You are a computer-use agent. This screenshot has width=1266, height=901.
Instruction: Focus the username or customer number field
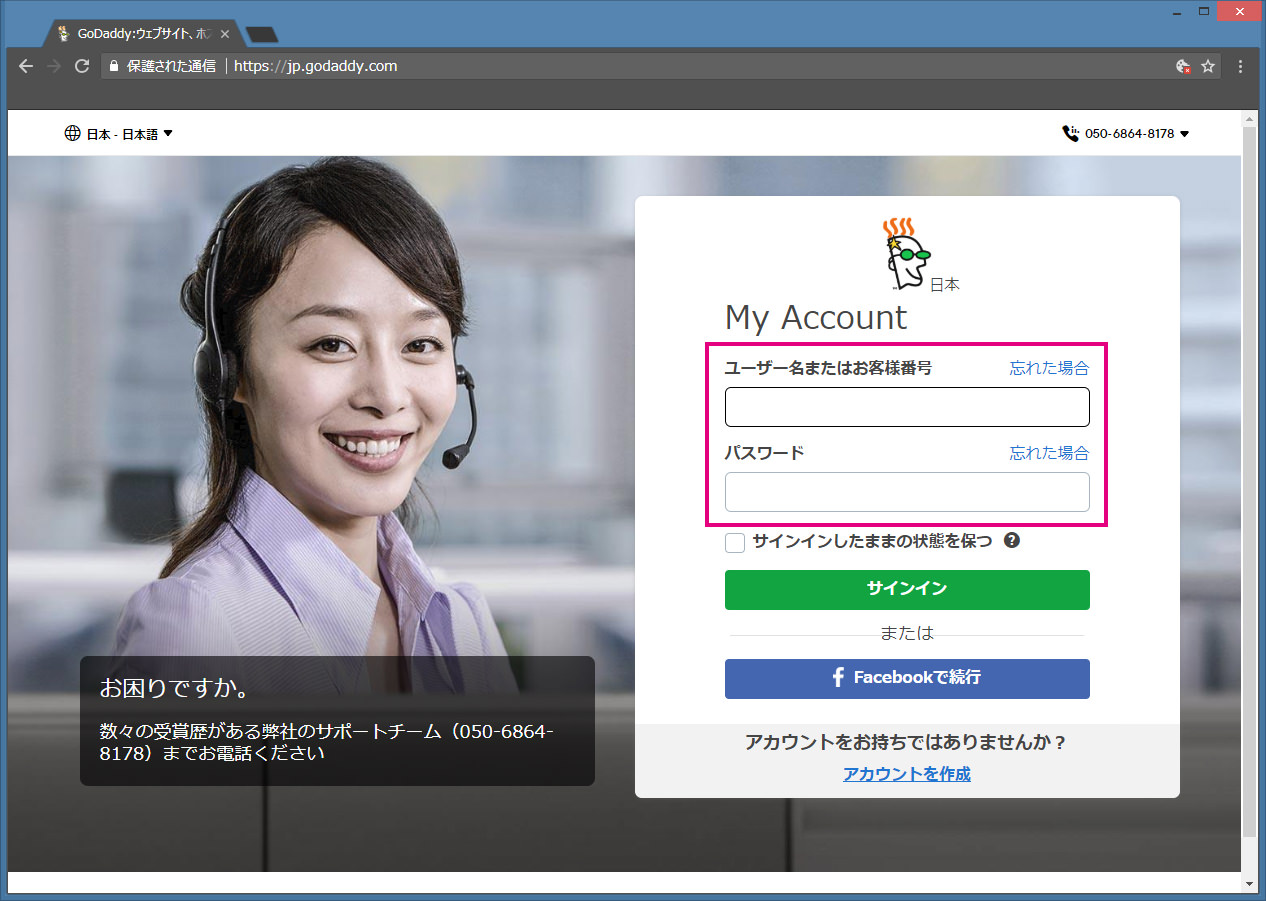click(907, 407)
